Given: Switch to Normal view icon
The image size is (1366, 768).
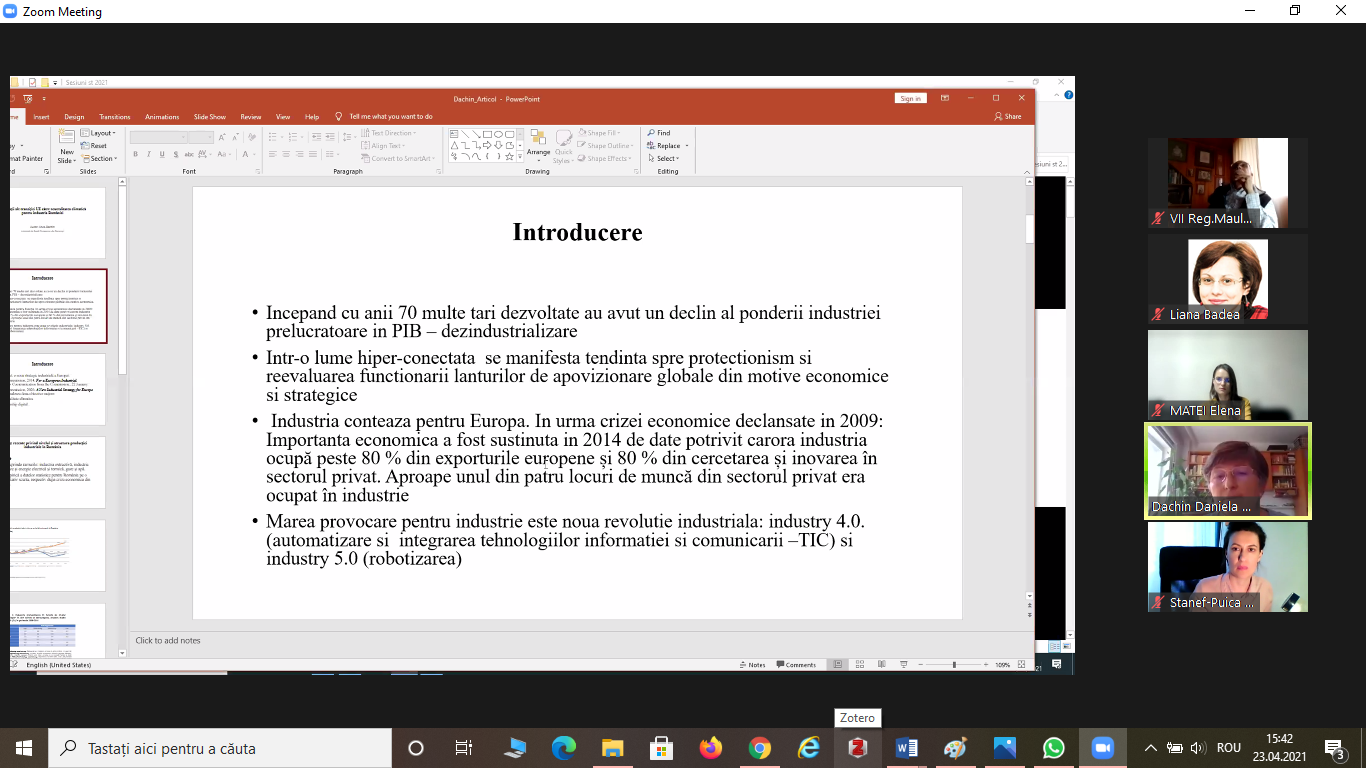Looking at the screenshot, I should pos(838,664).
